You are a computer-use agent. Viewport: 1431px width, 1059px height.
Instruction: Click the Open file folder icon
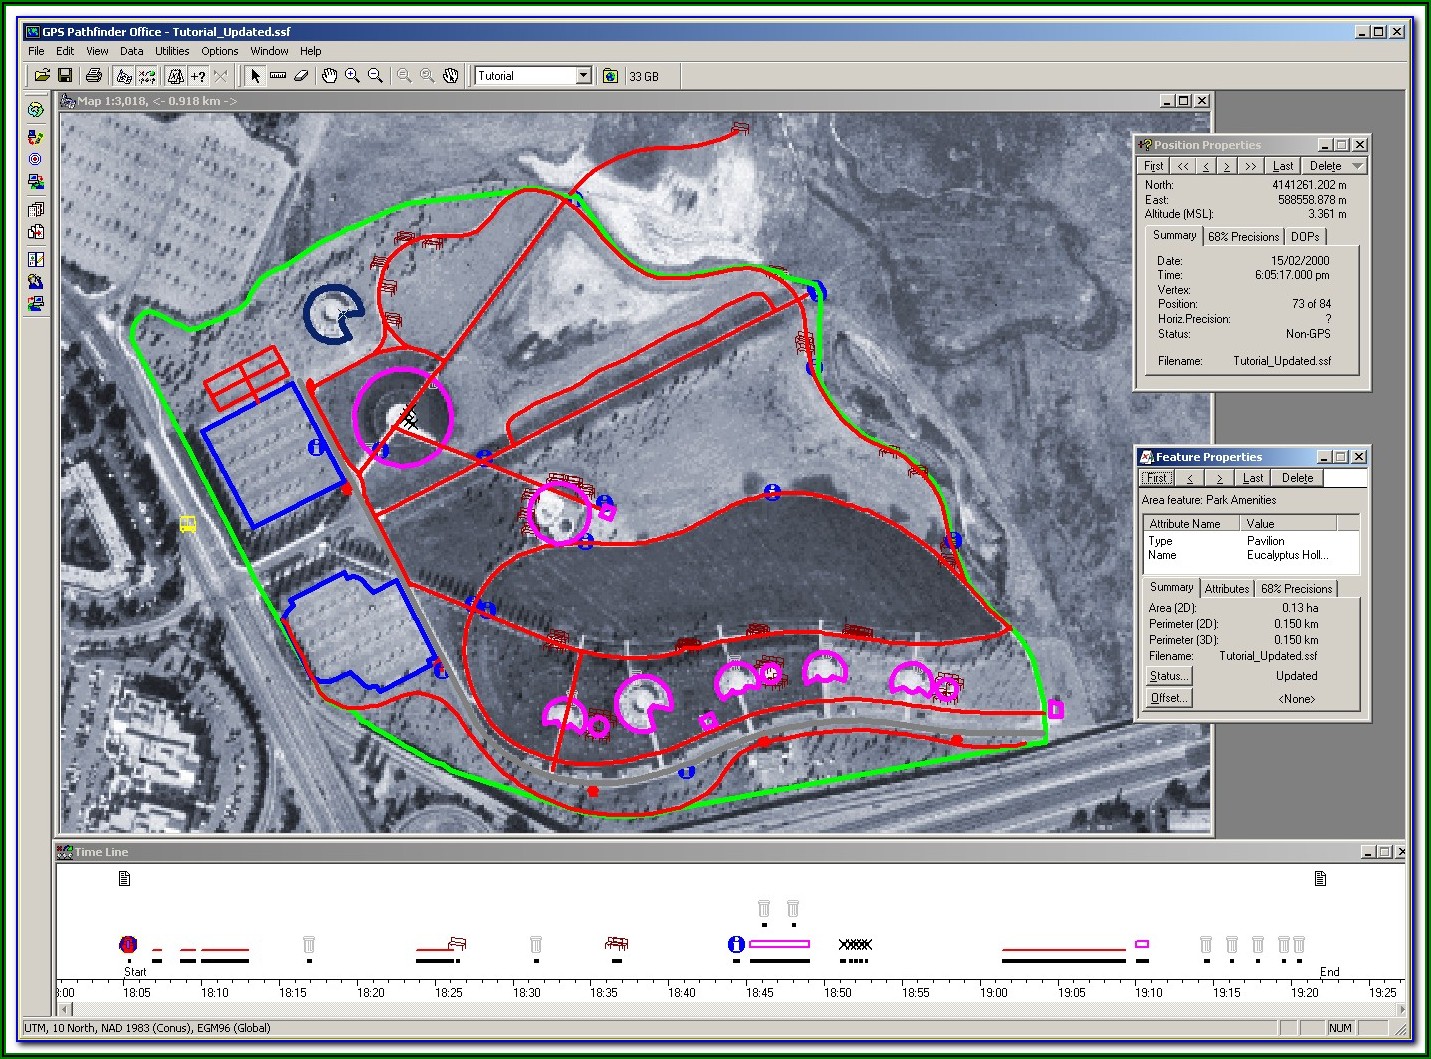[42, 76]
